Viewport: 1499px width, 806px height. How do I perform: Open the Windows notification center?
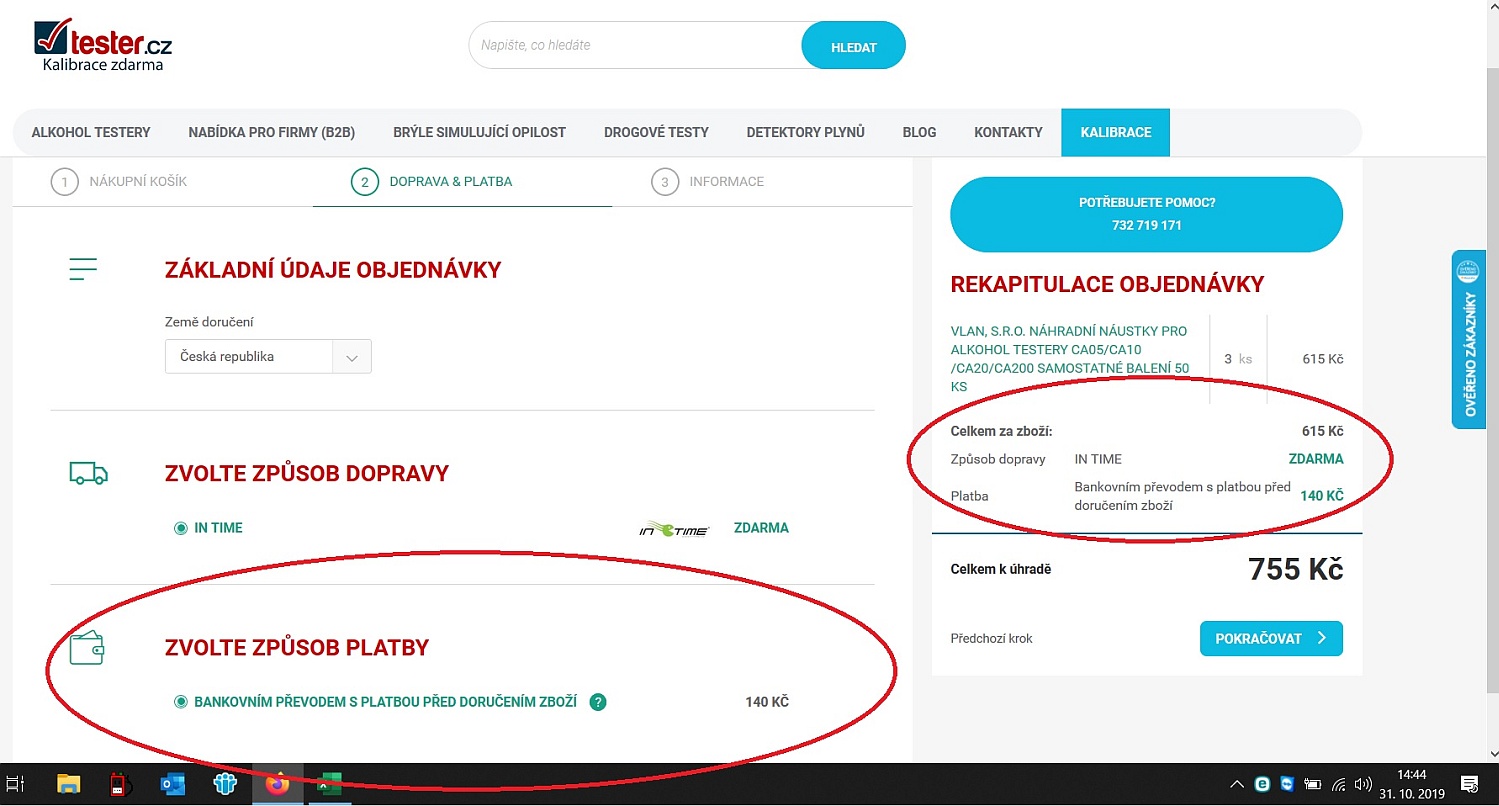coord(1469,784)
